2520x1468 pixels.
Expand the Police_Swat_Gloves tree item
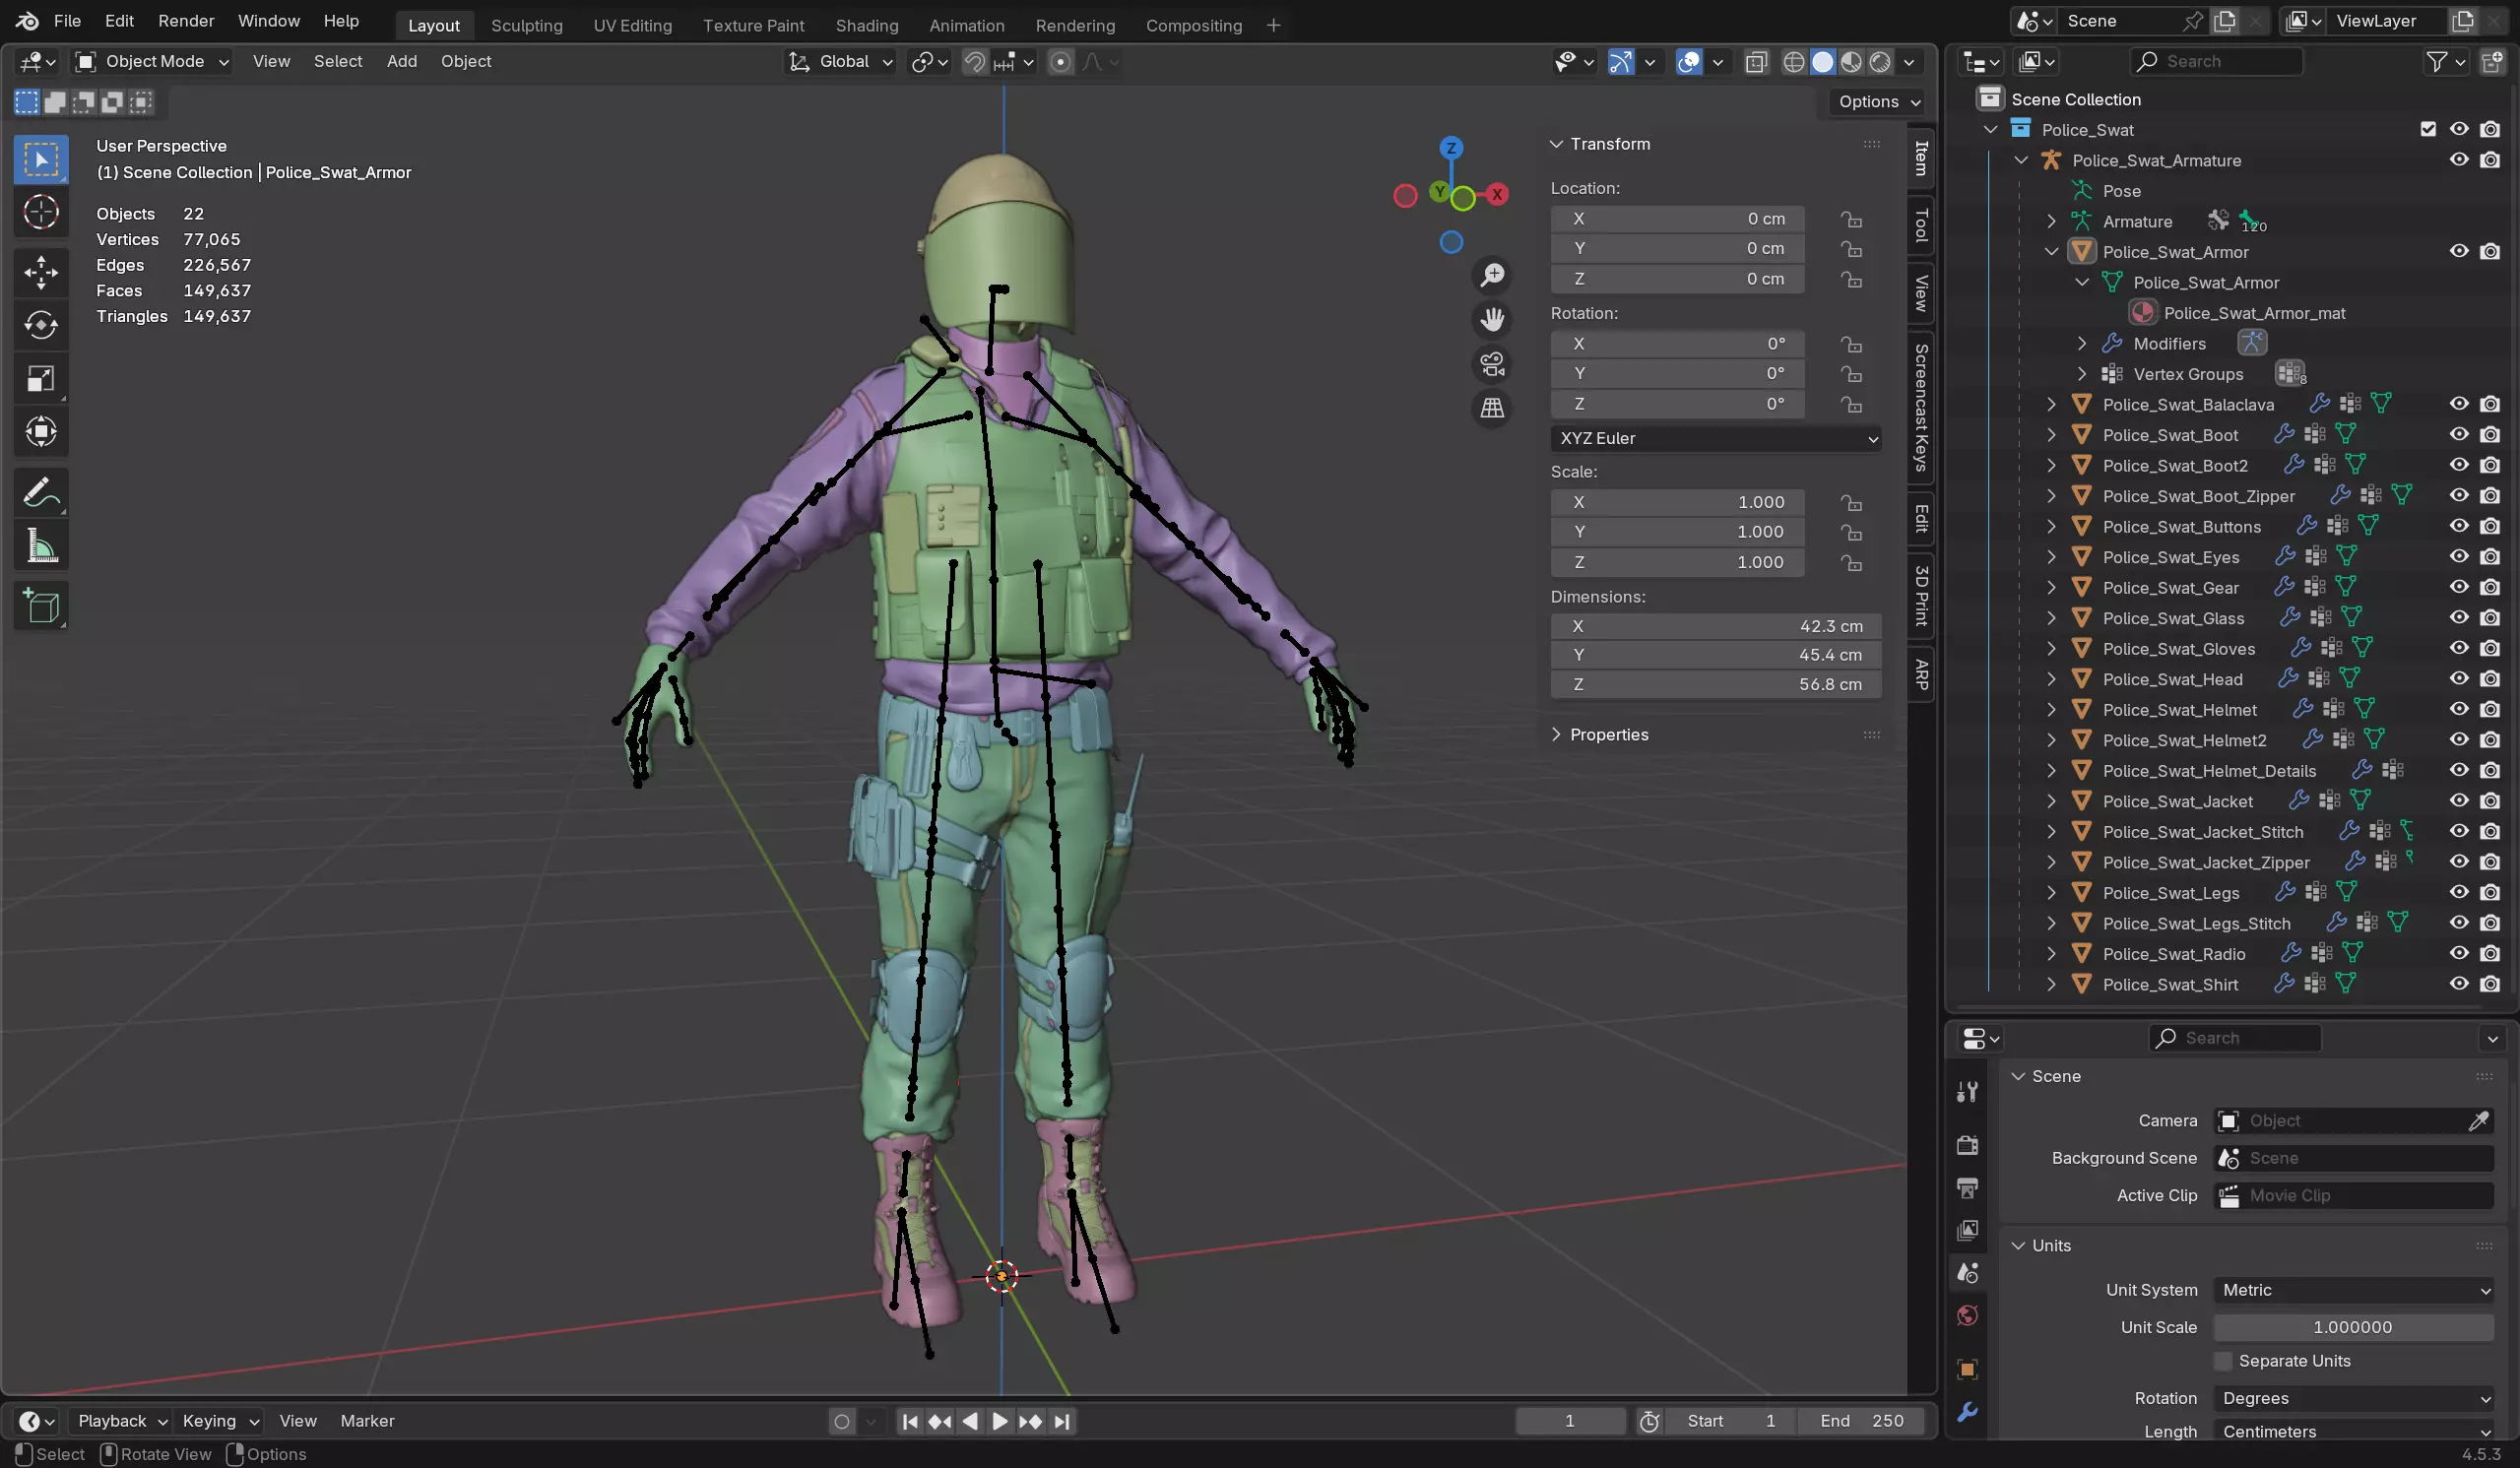(x=2051, y=648)
